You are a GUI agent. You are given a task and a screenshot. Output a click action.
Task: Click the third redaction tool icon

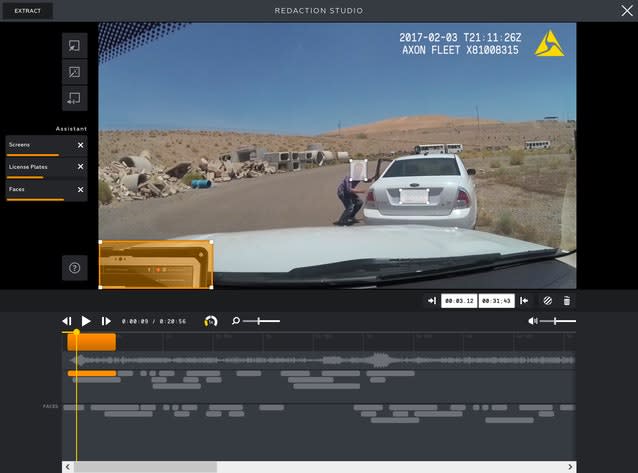click(74, 98)
